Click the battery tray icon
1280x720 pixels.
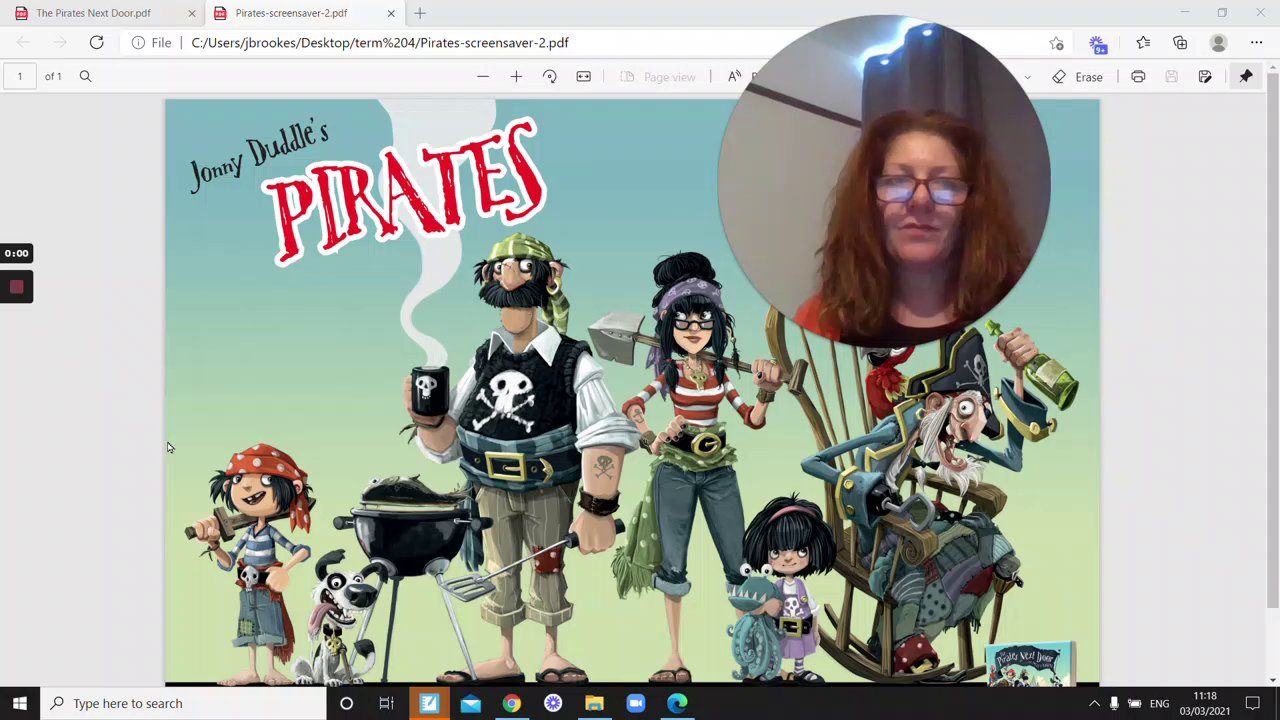pos(1134,704)
